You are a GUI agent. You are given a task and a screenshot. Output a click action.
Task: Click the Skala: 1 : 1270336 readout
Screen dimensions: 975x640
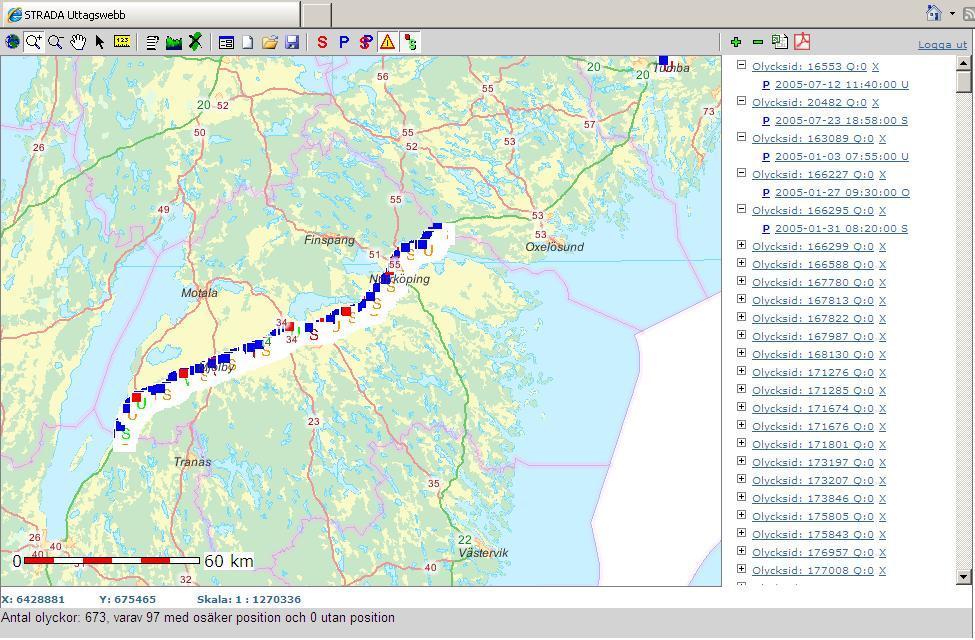click(249, 600)
